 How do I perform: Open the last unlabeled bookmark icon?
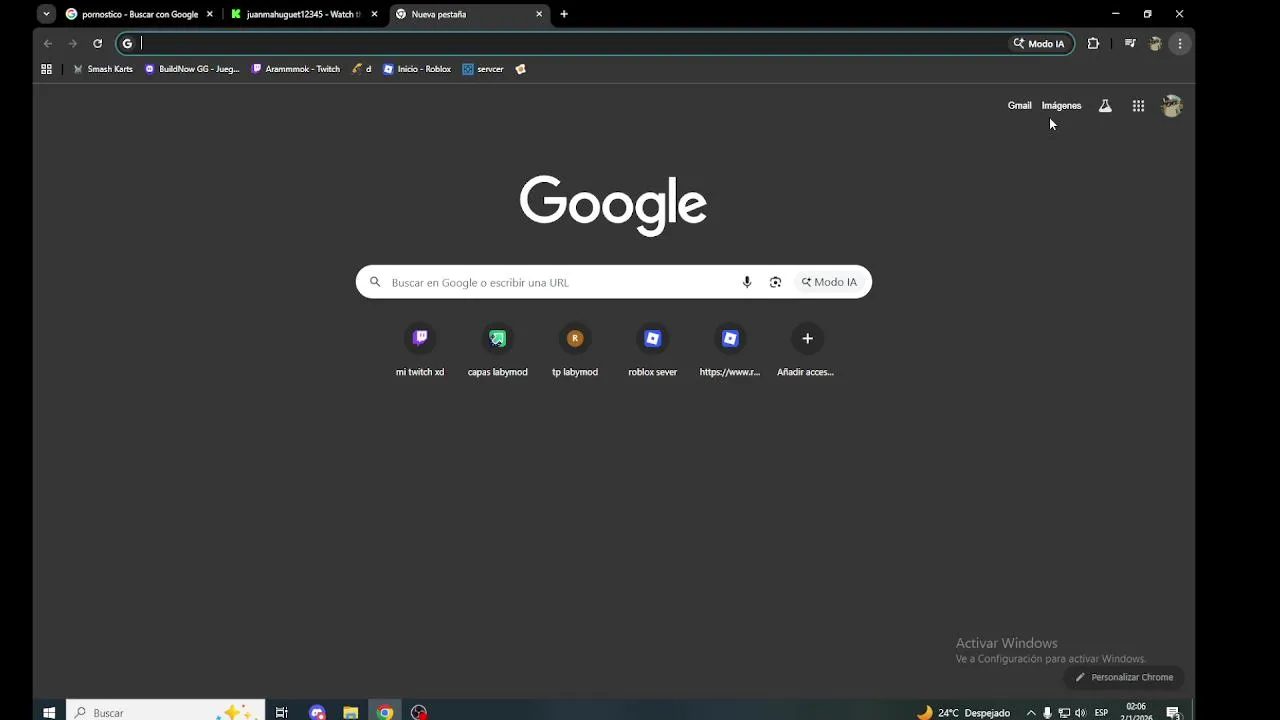click(520, 69)
